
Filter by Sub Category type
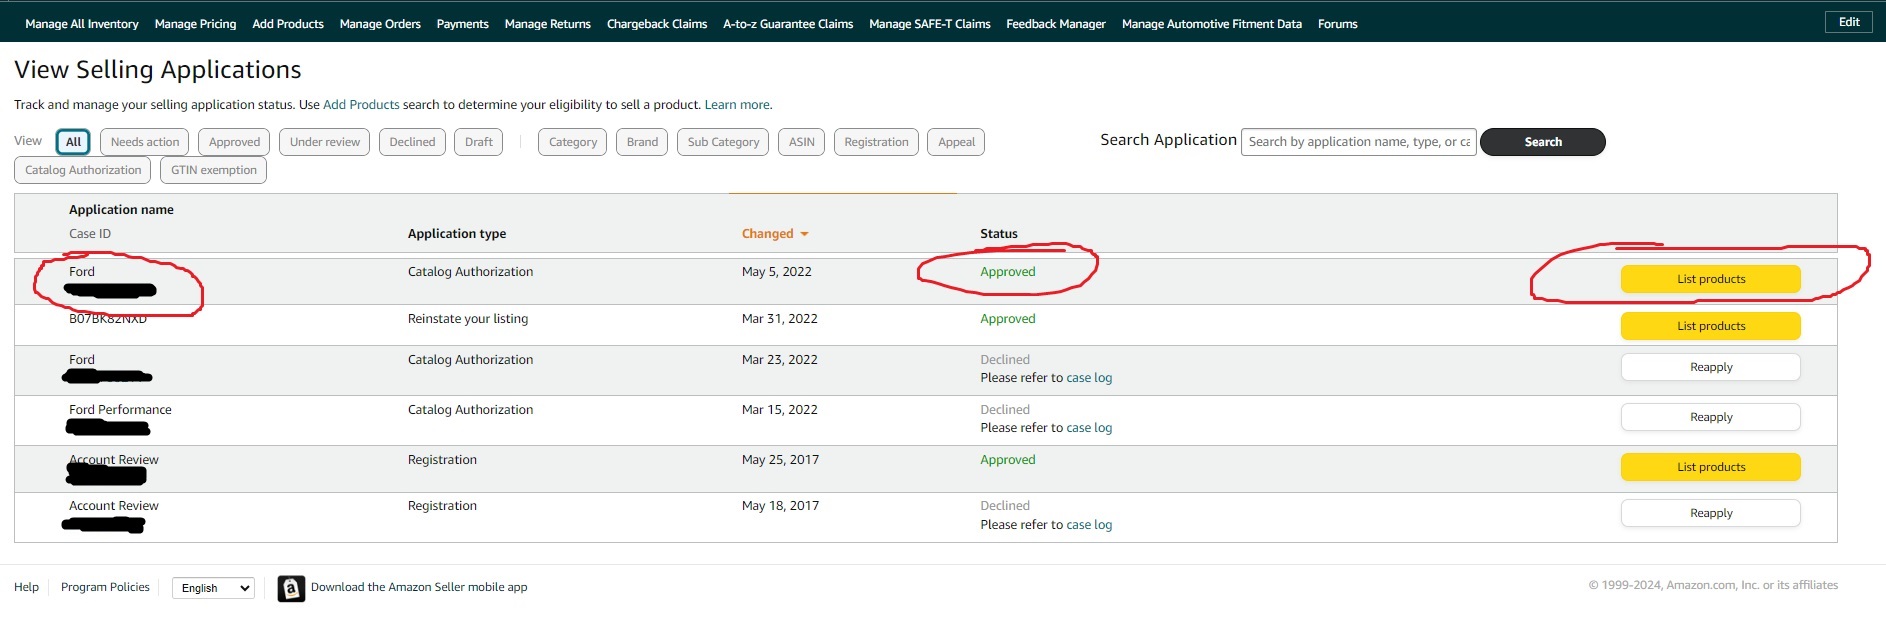pyautogui.click(x=723, y=142)
